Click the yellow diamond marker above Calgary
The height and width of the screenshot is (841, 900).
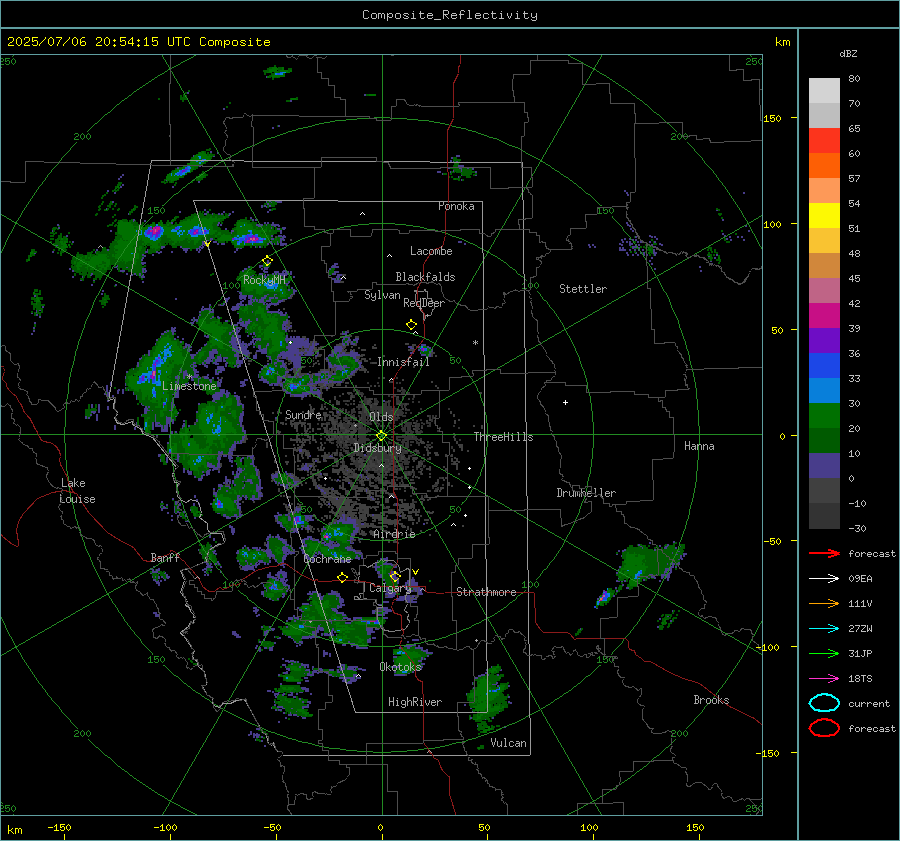click(395, 576)
